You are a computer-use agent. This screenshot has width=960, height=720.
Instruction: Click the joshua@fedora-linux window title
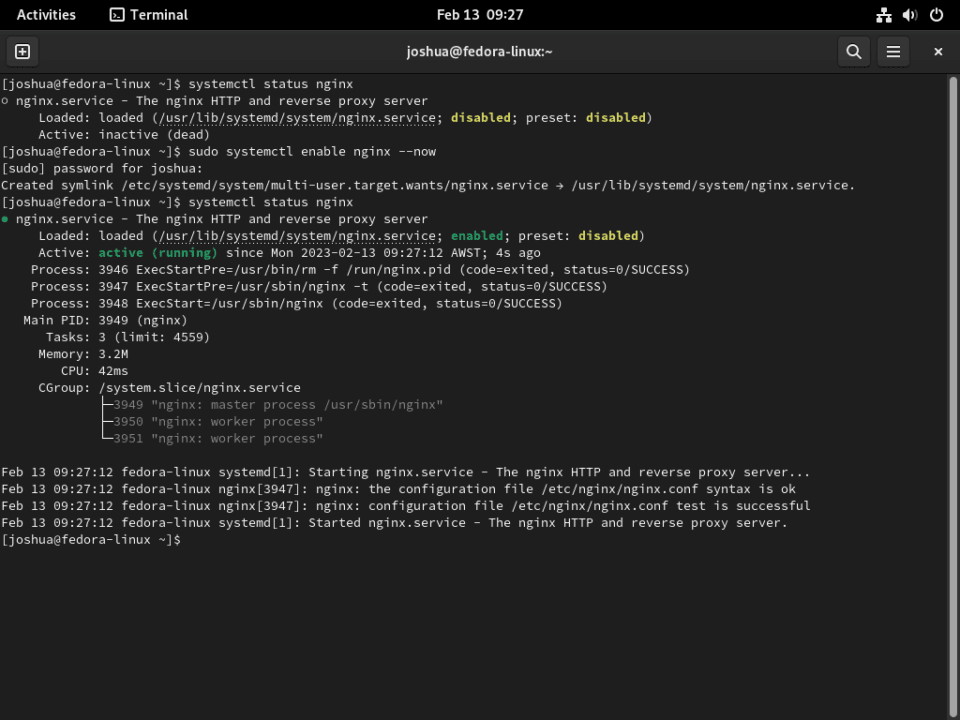(479, 51)
